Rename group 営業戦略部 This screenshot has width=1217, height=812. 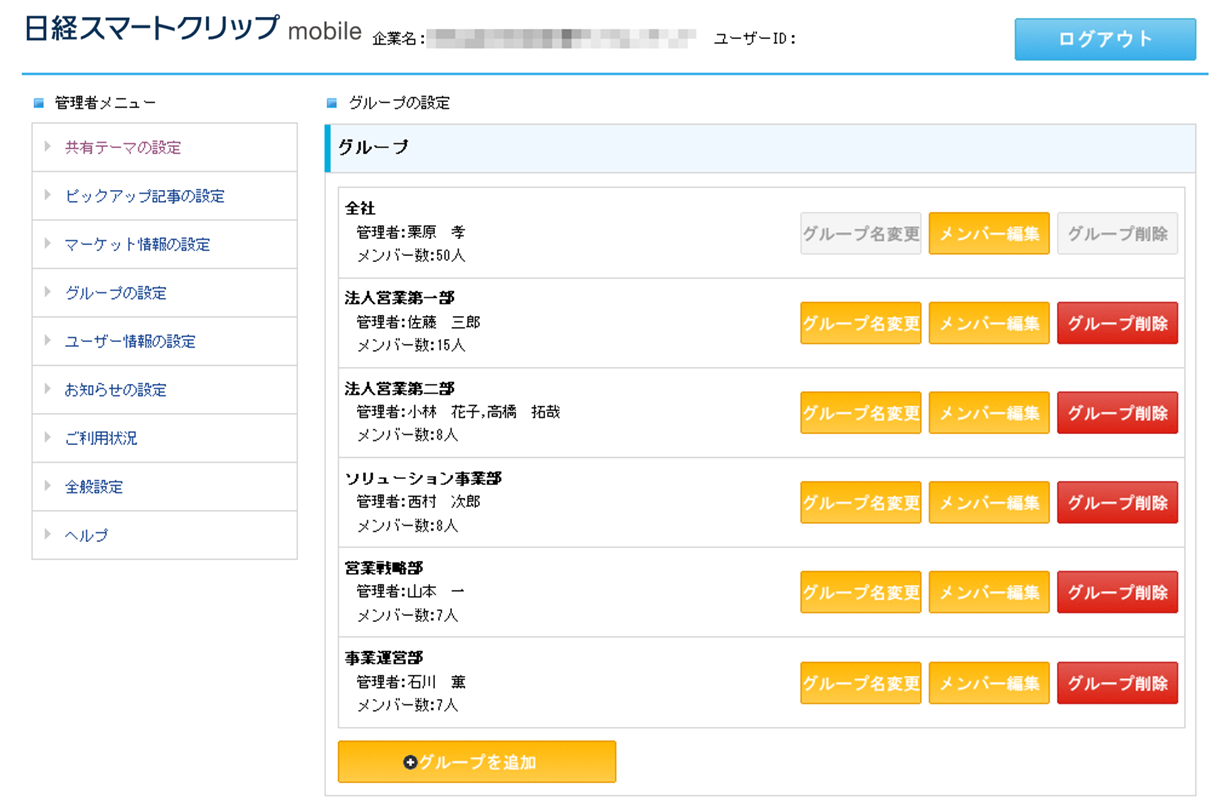[861, 592]
